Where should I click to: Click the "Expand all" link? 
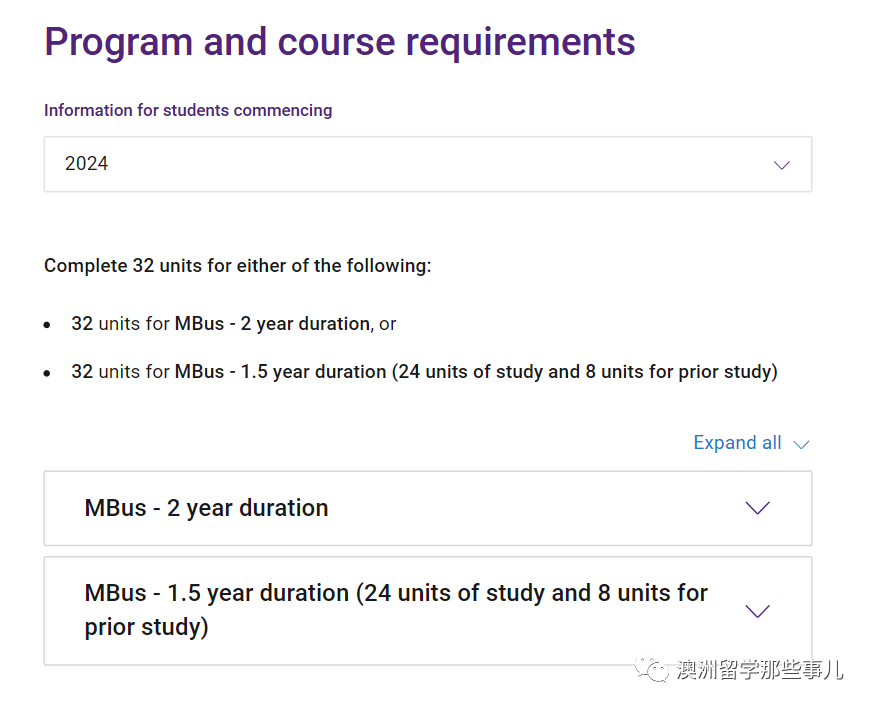[x=737, y=443]
